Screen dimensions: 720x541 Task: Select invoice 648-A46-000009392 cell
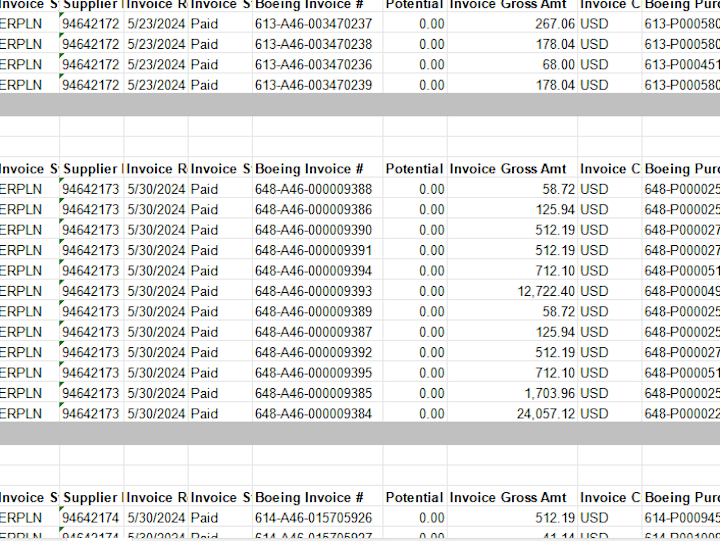pos(317,352)
